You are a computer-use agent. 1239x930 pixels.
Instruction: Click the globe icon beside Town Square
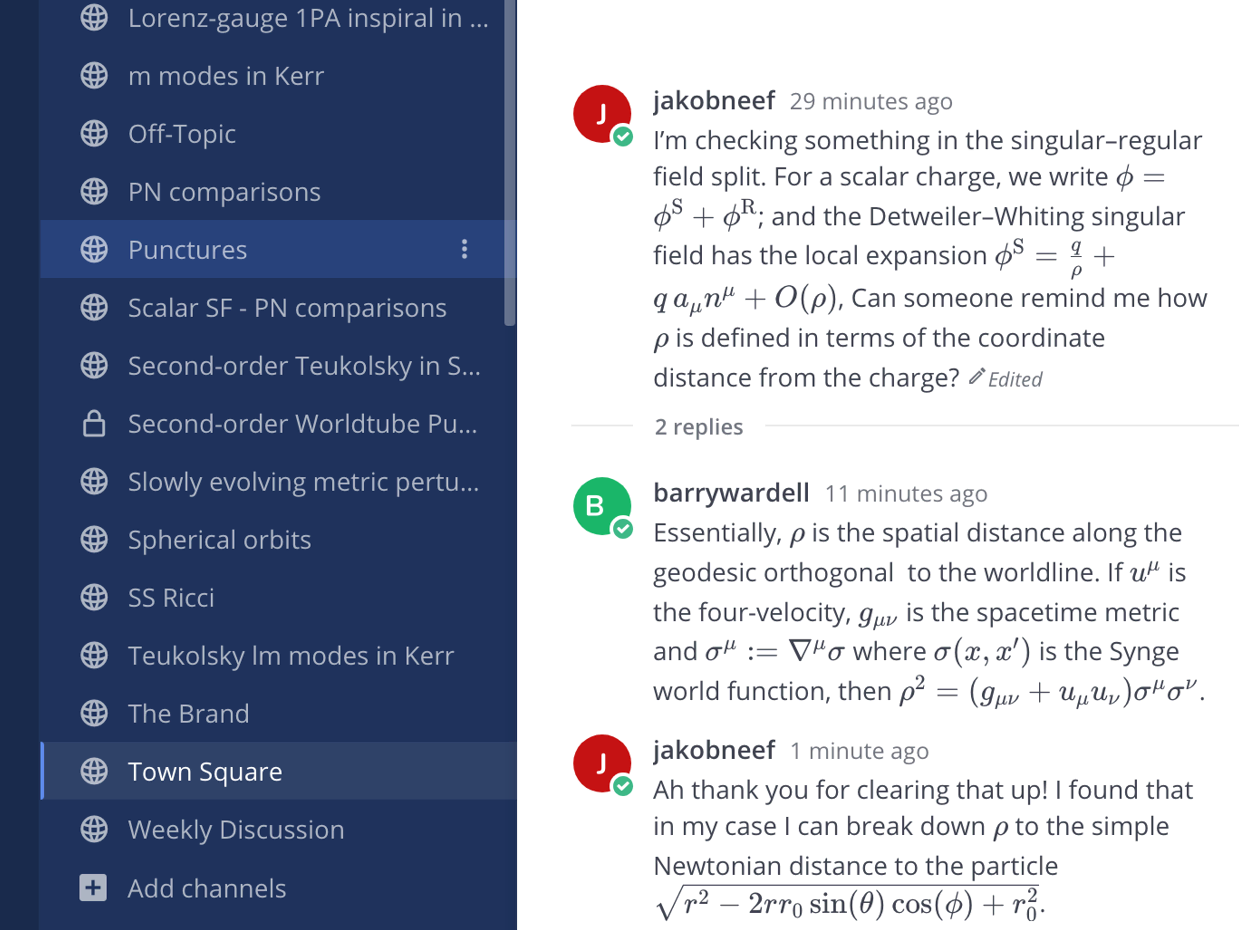[94, 772]
